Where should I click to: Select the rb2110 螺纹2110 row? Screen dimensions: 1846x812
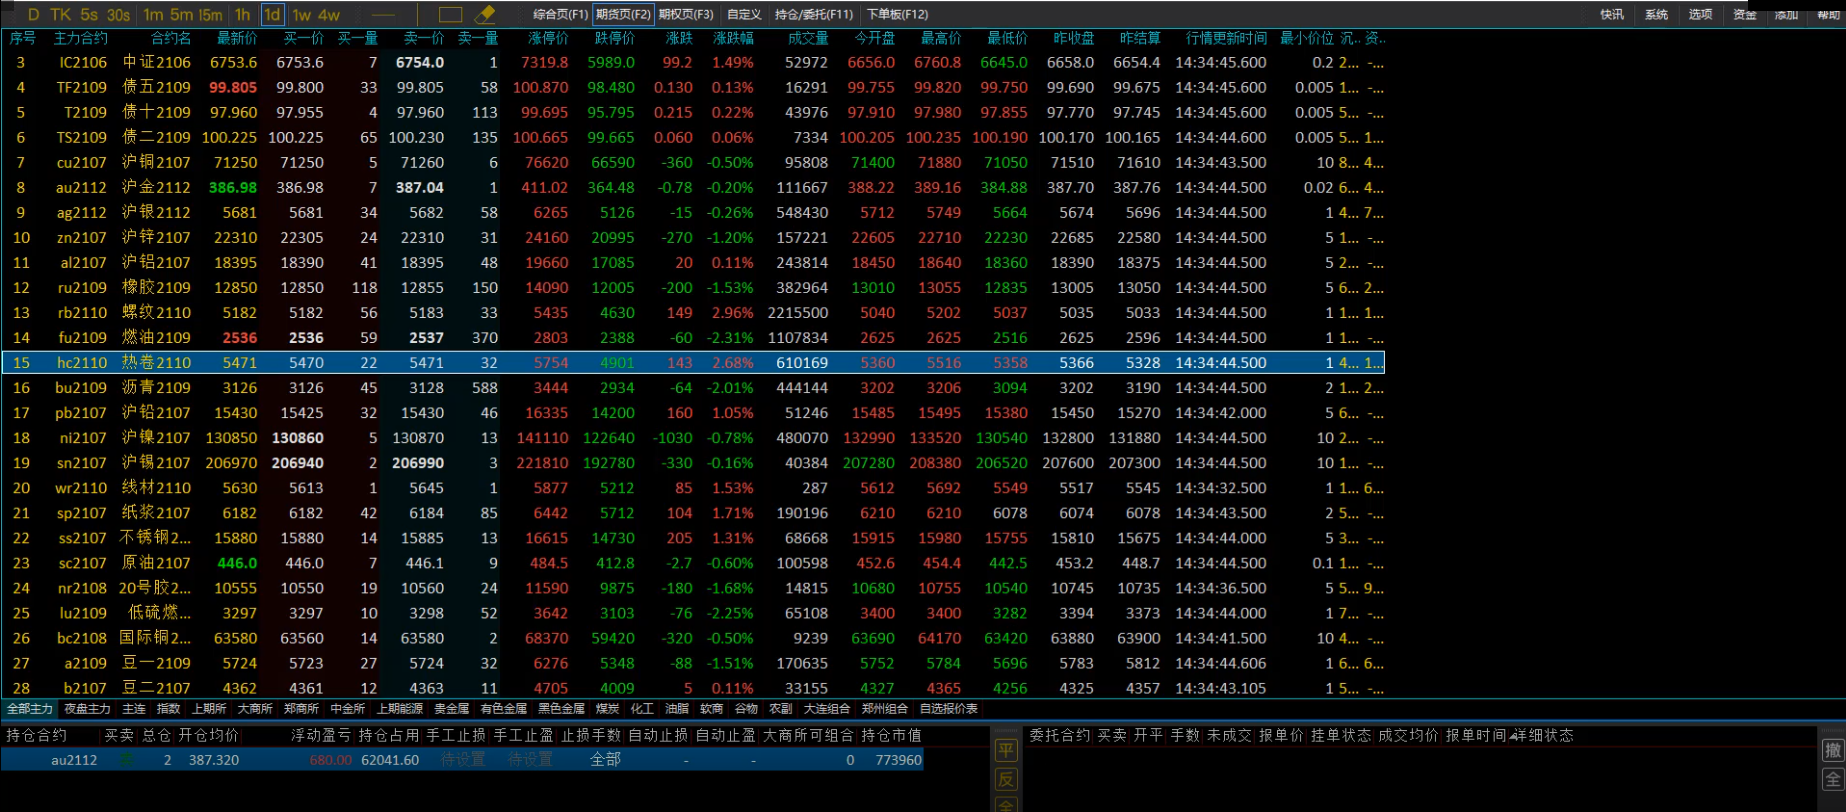click(82, 313)
